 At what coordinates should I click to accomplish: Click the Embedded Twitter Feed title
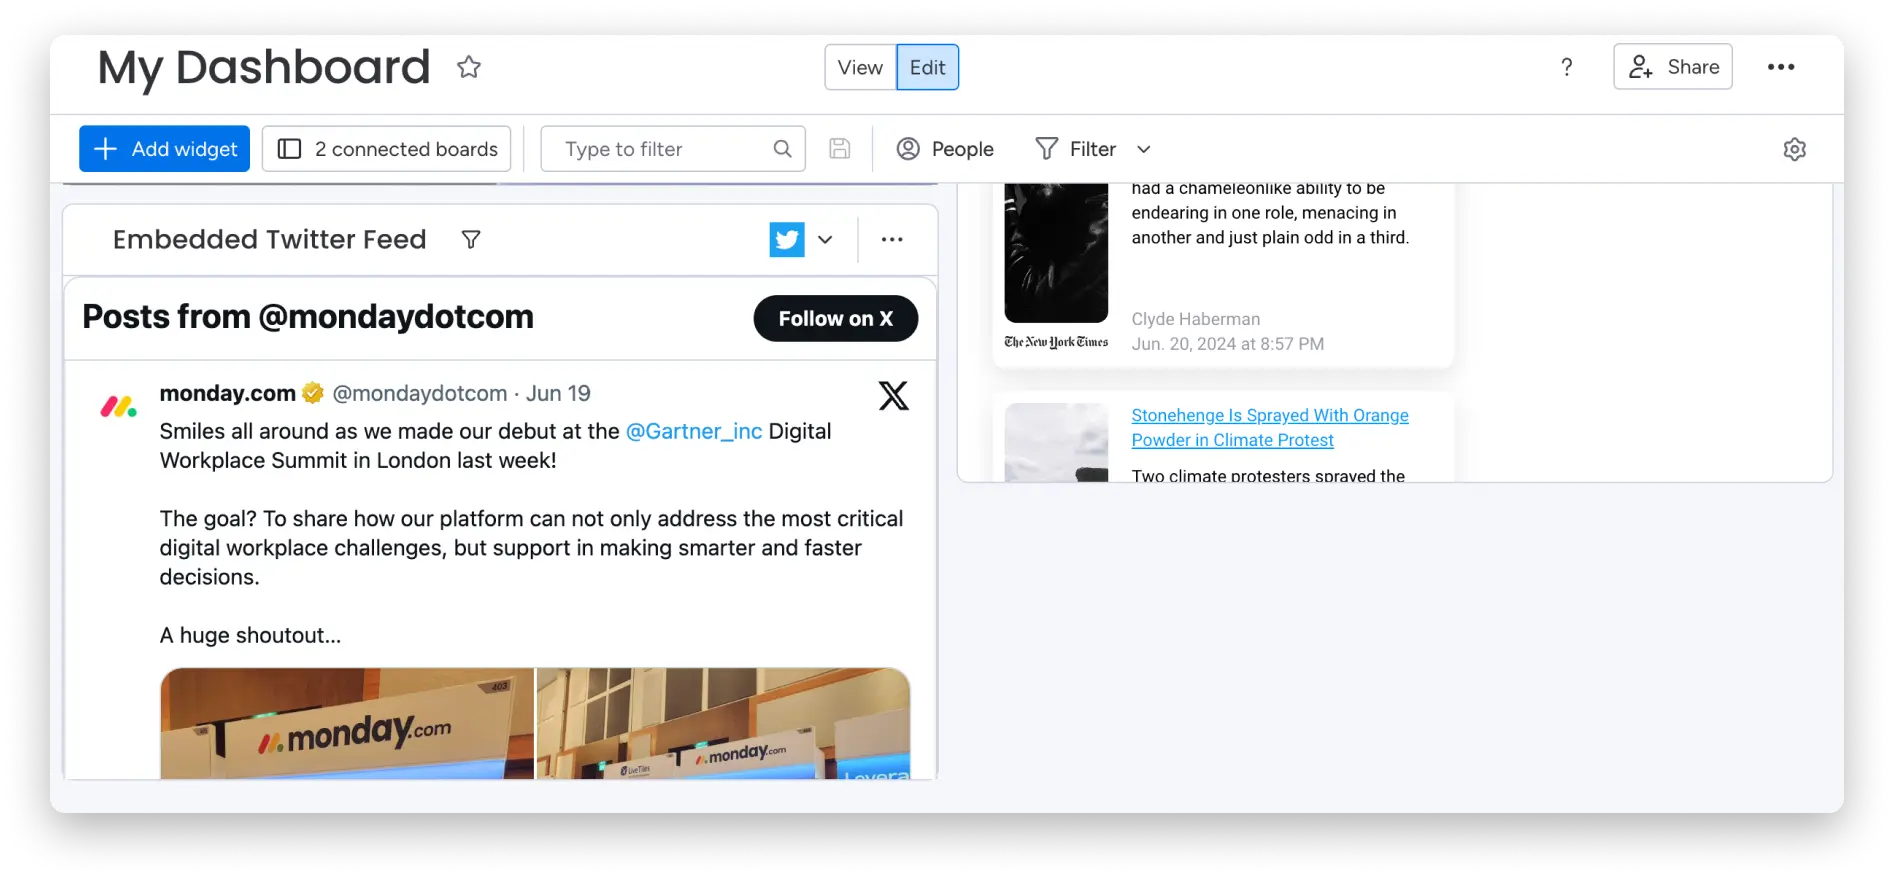(270, 240)
